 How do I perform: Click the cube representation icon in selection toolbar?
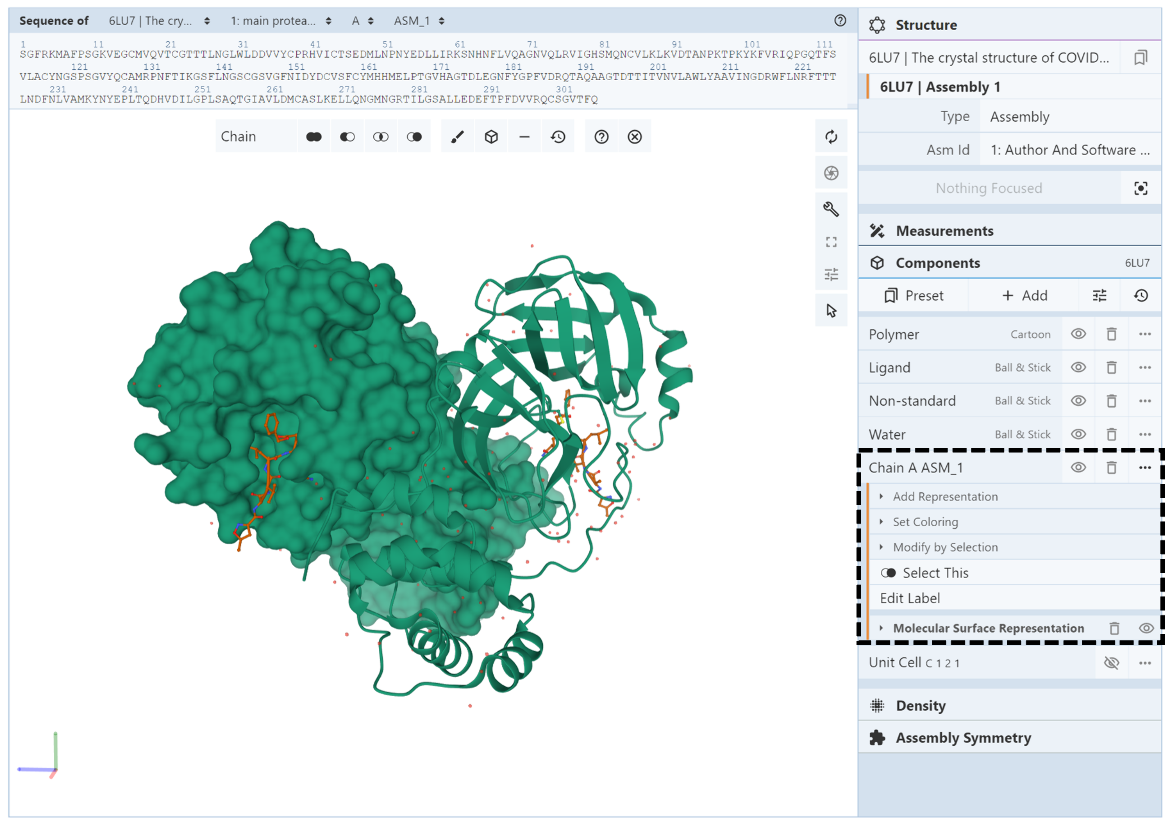pos(491,137)
